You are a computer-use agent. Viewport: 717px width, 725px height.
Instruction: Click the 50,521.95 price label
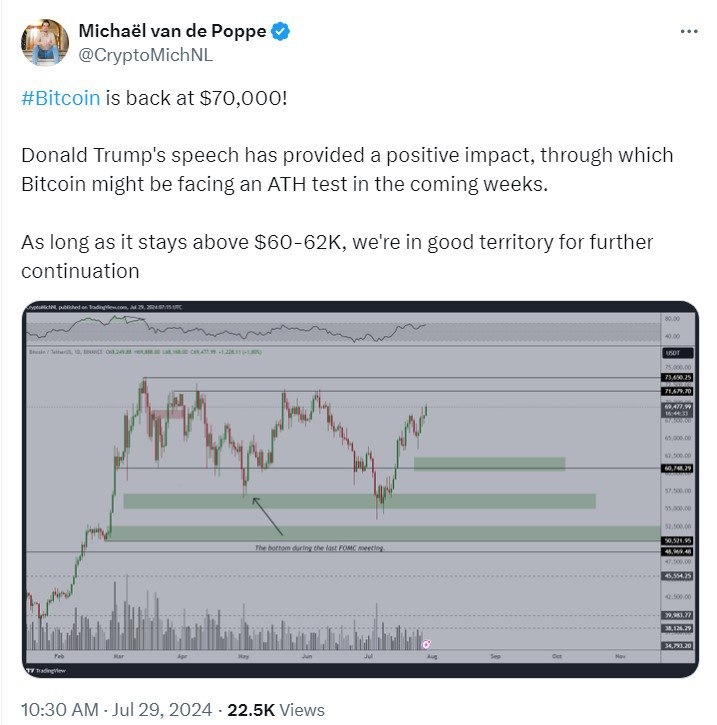[676, 540]
